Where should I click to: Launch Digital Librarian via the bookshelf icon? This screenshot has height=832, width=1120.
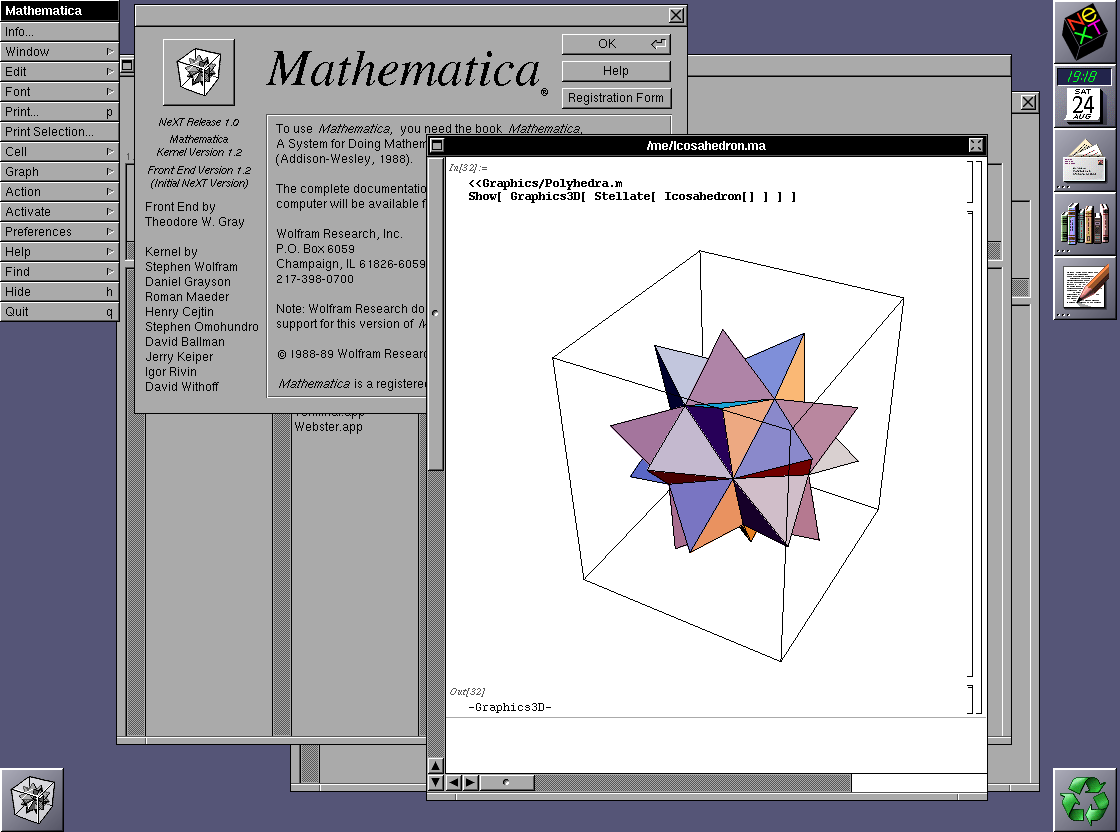1084,225
